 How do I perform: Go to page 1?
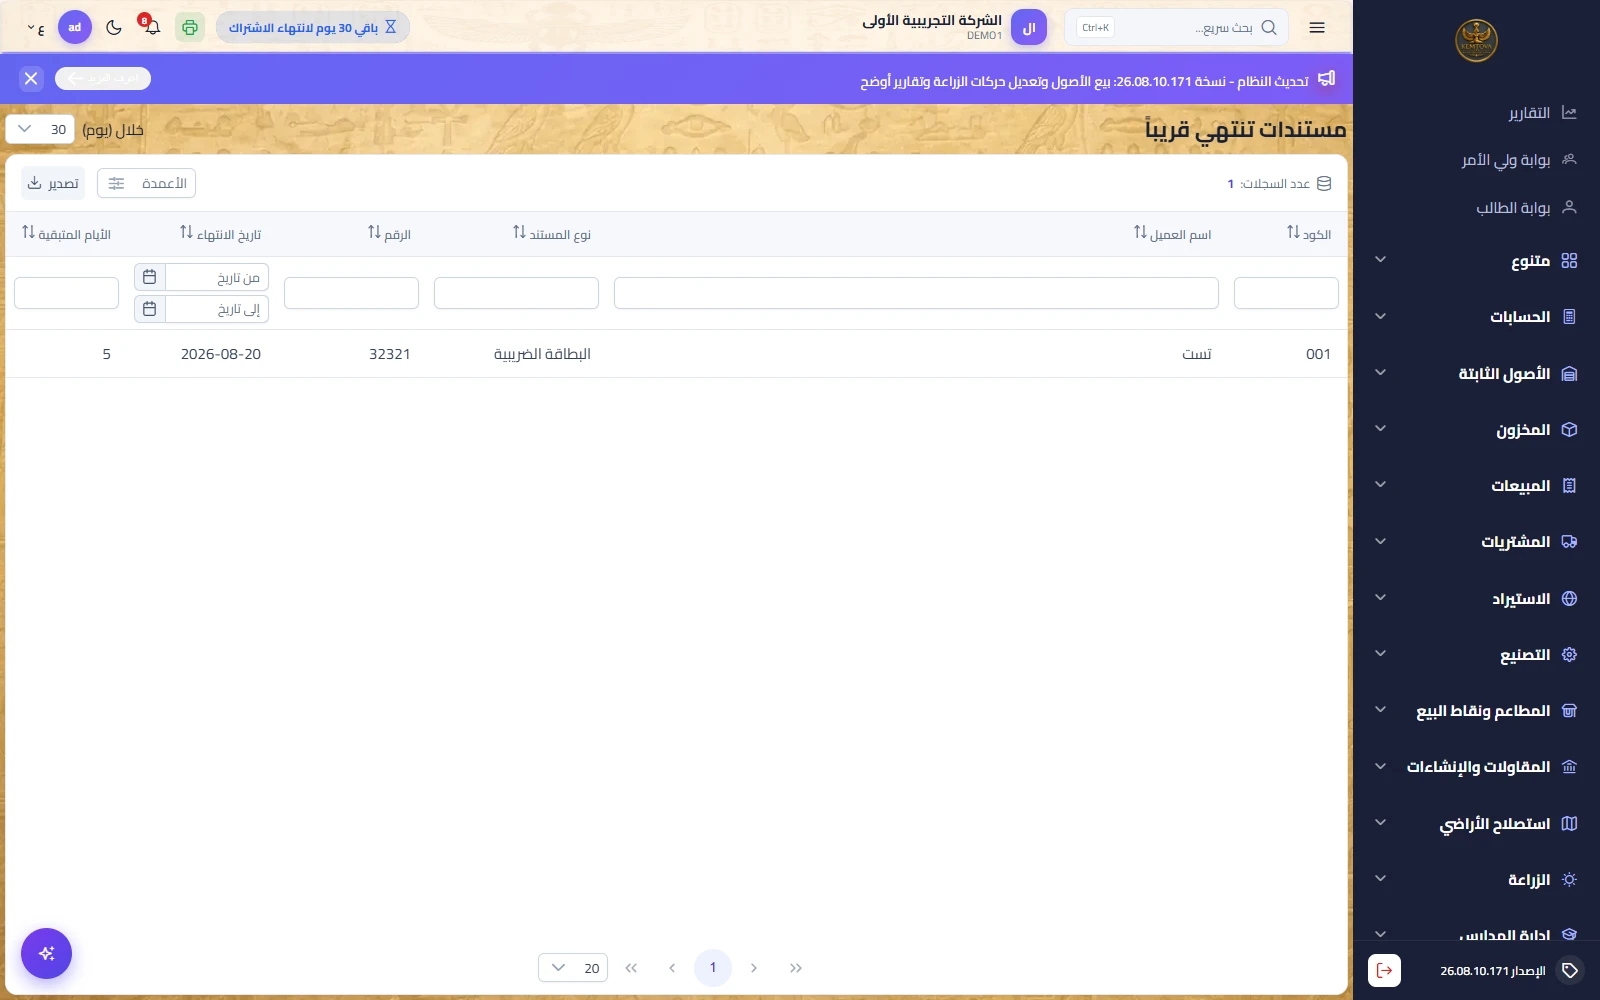pos(713,968)
